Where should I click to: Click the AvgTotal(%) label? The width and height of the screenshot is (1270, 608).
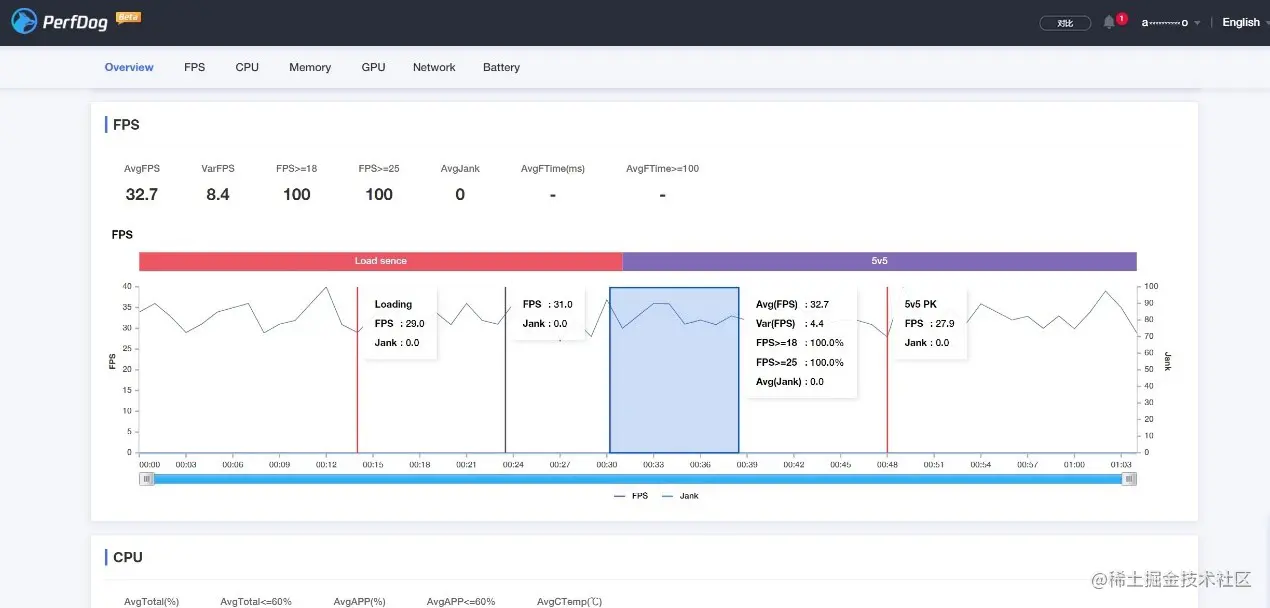coord(152,601)
